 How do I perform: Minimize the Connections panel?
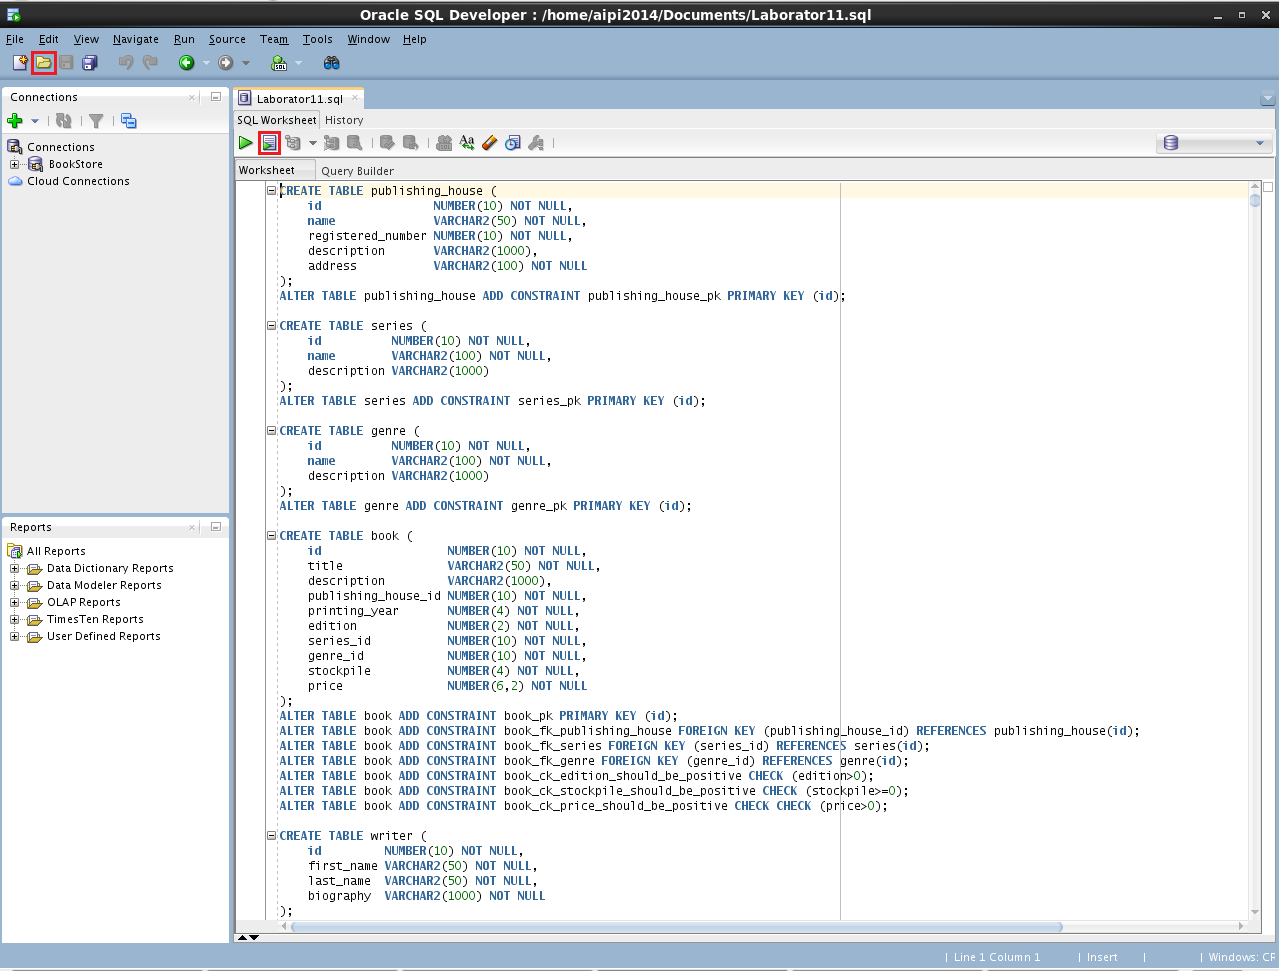tap(216, 97)
